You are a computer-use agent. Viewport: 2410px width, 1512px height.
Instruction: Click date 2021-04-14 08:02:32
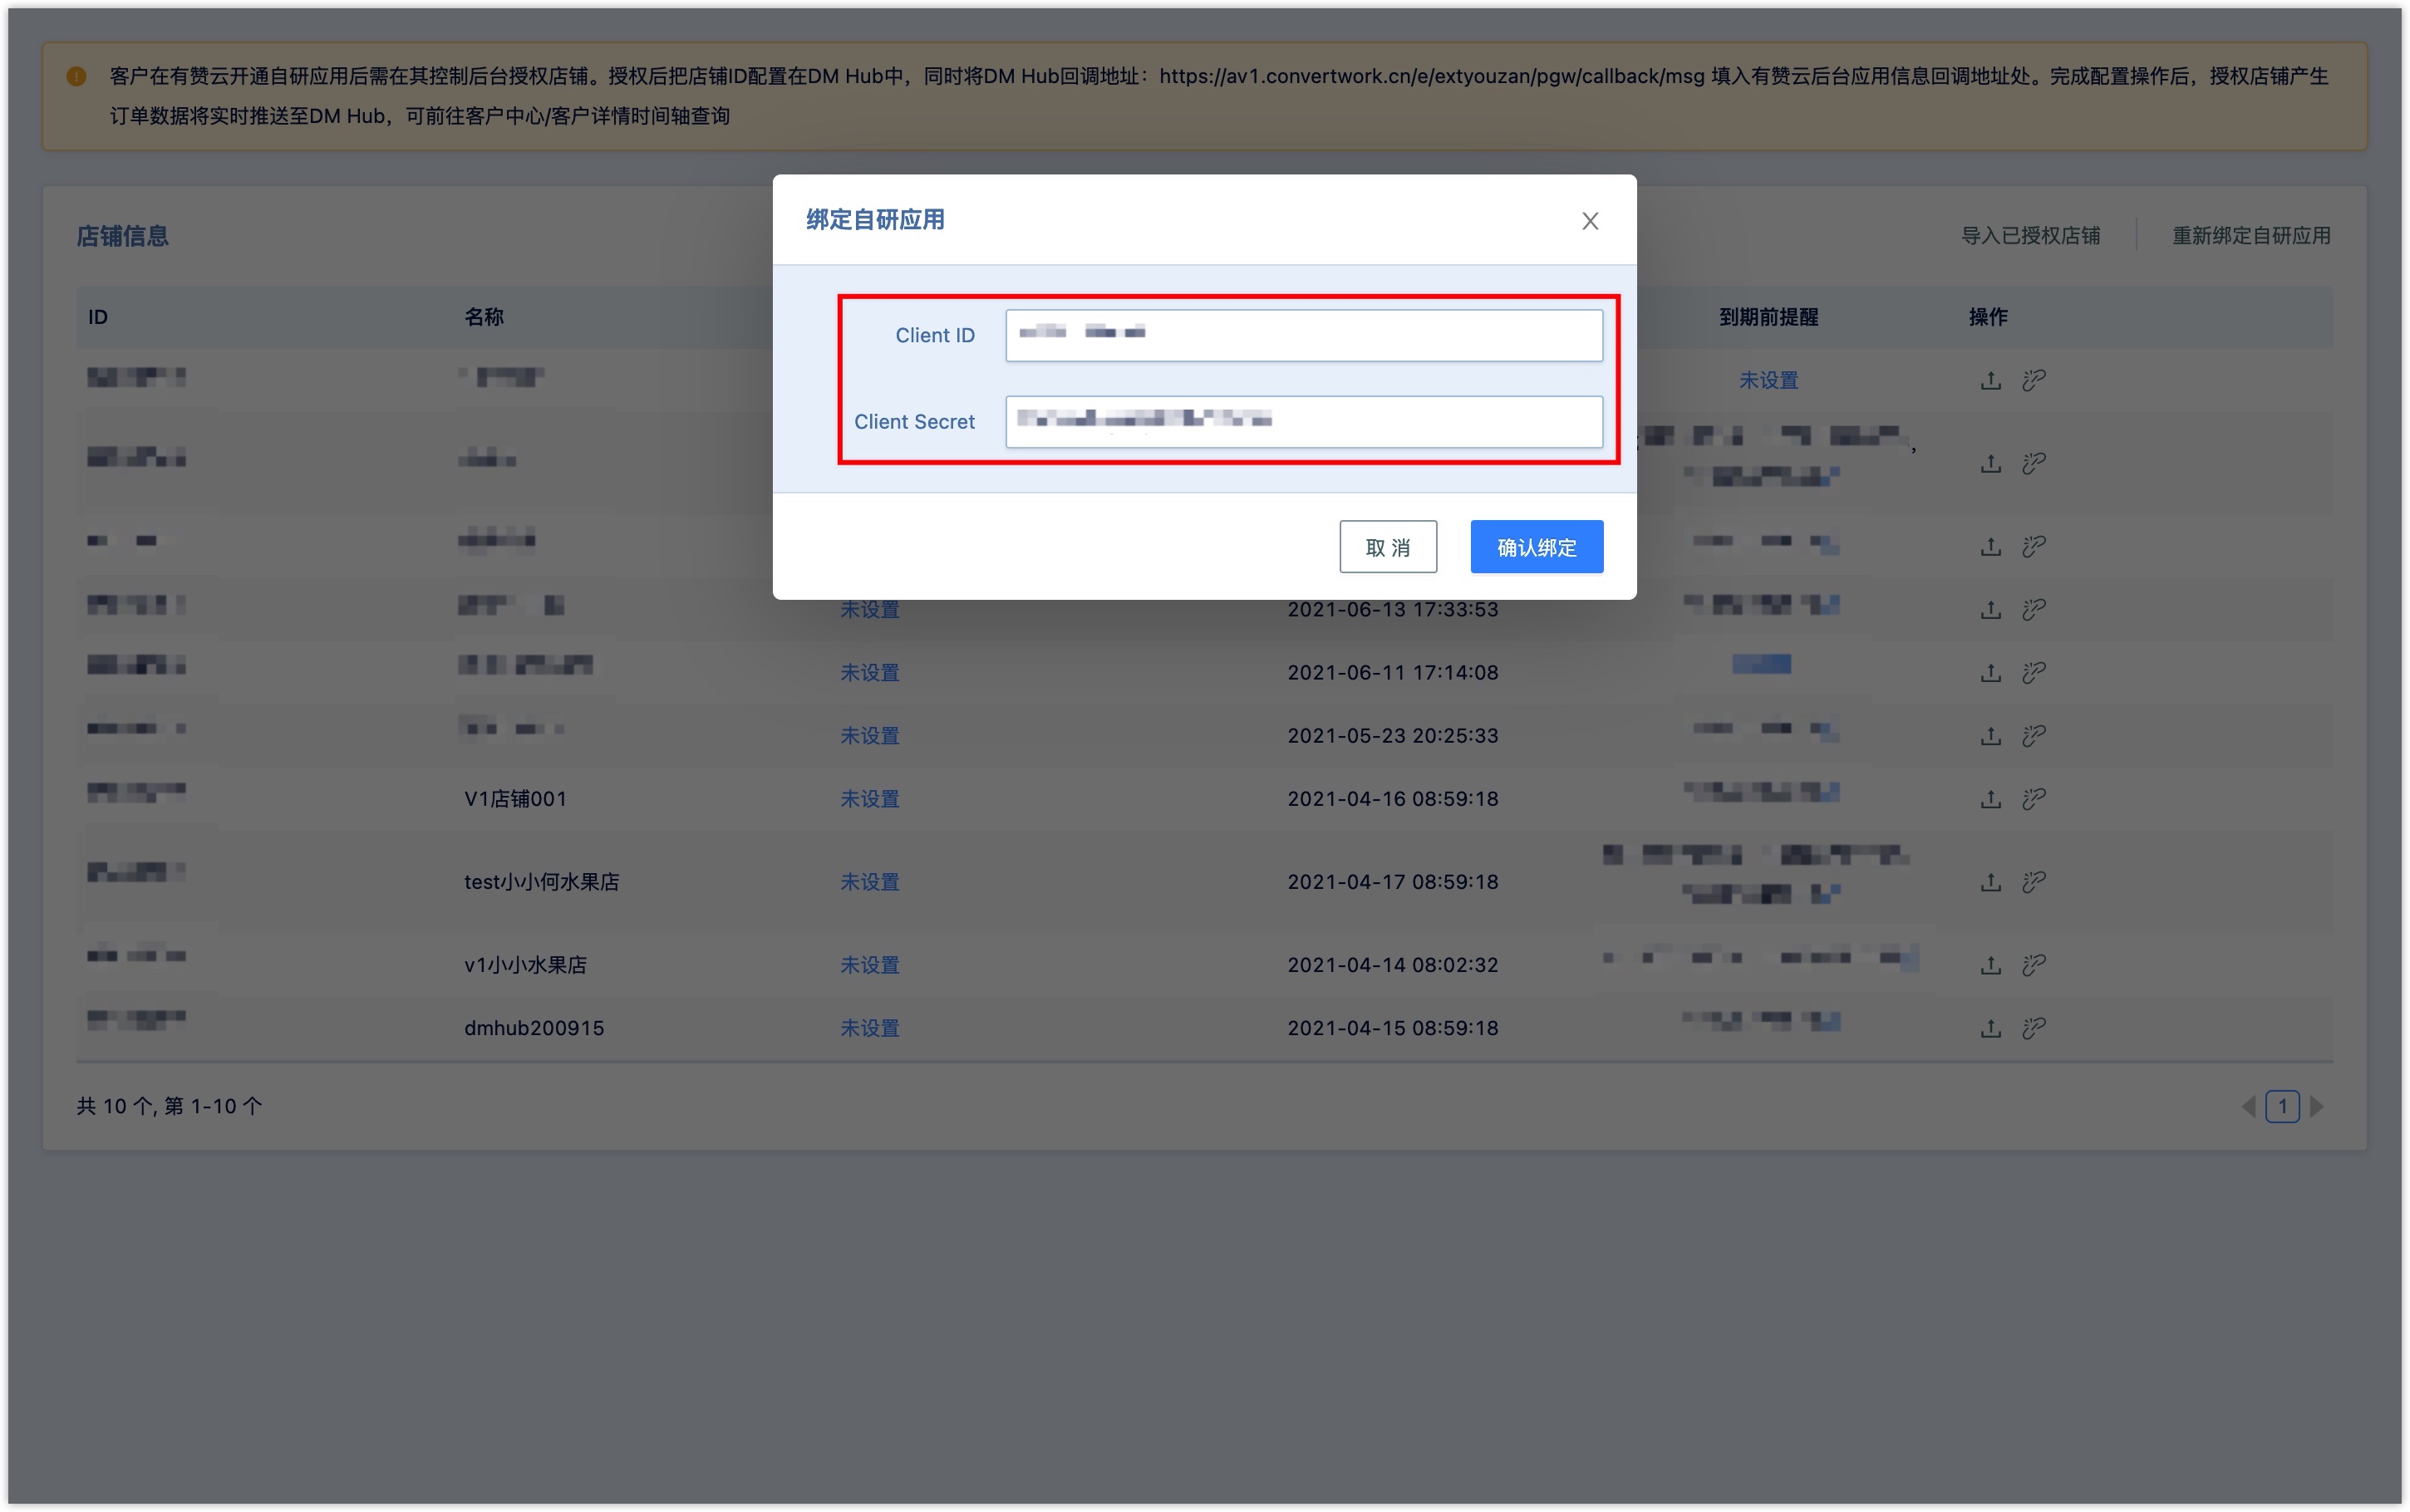pos(1392,964)
